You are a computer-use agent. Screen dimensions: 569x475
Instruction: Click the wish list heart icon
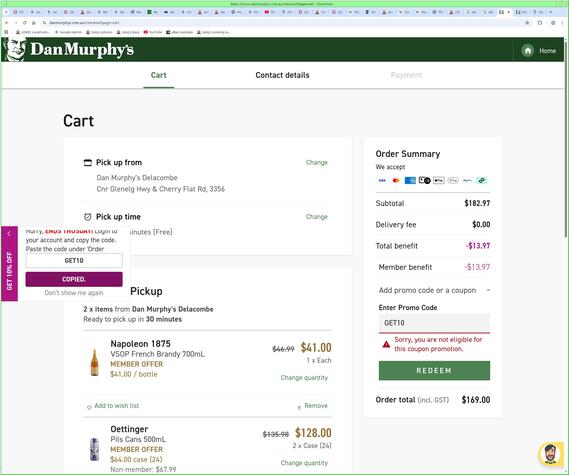[x=89, y=407]
